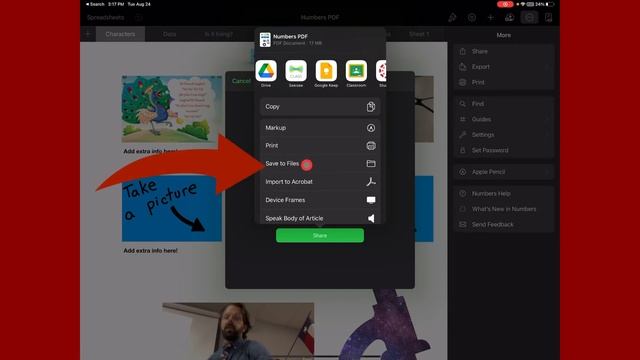Screen dimensions: 640x360
Task: Tap the Acrobat logo icon
Action: click(371, 182)
